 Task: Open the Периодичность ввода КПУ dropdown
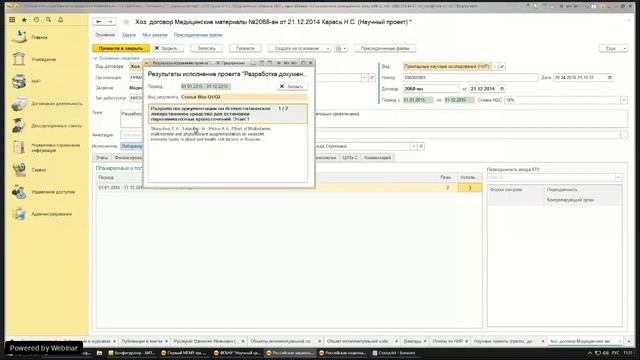tap(618, 178)
